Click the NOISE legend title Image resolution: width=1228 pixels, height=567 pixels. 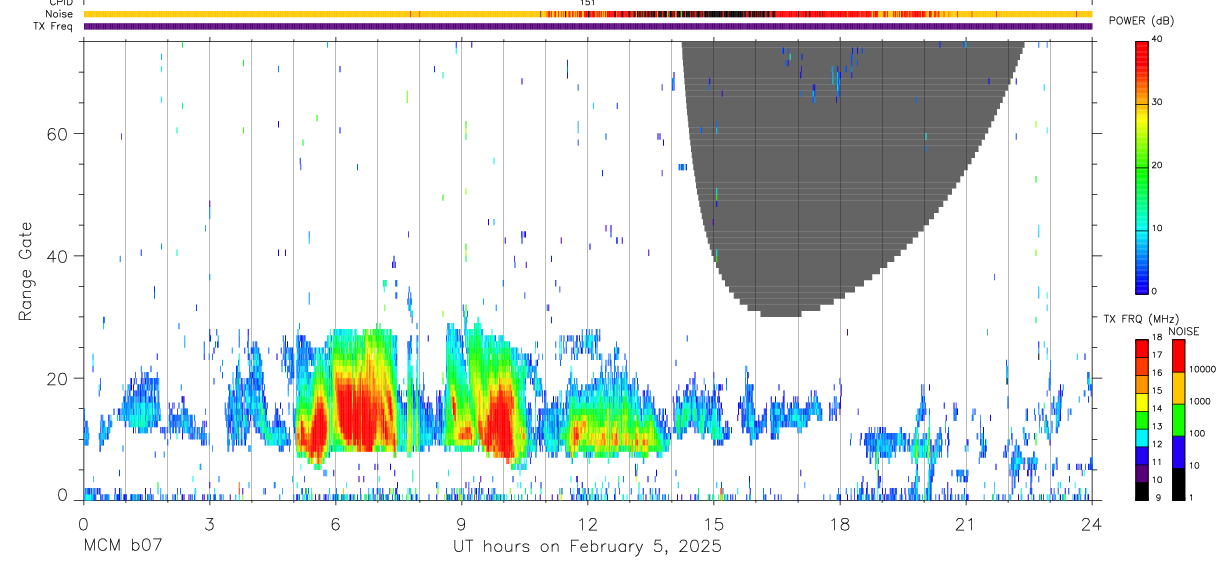pos(1183,332)
